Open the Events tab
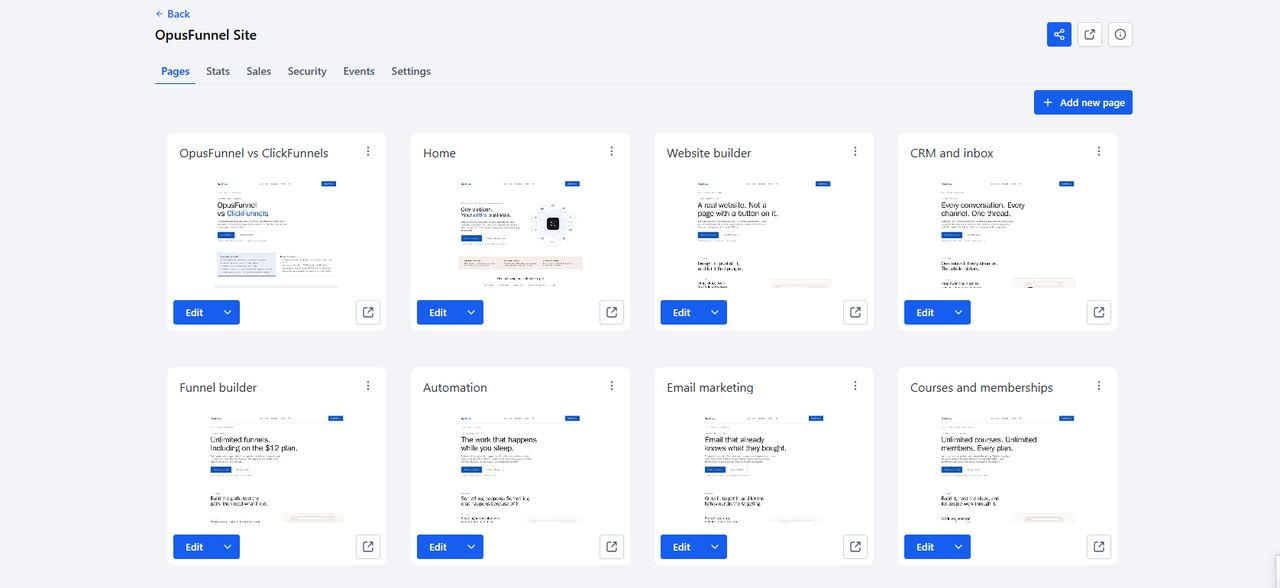This screenshot has width=1280, height=588. (359, 71)
